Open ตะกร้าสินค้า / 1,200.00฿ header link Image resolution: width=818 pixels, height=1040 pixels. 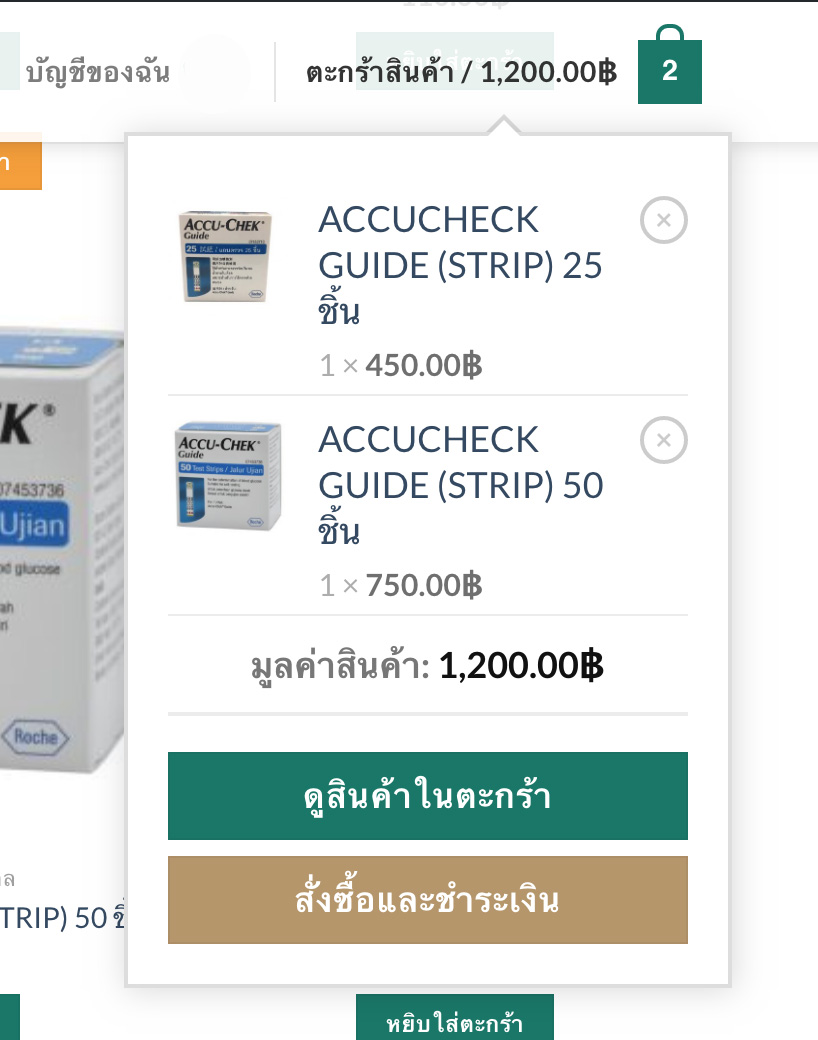coord(462,72)
